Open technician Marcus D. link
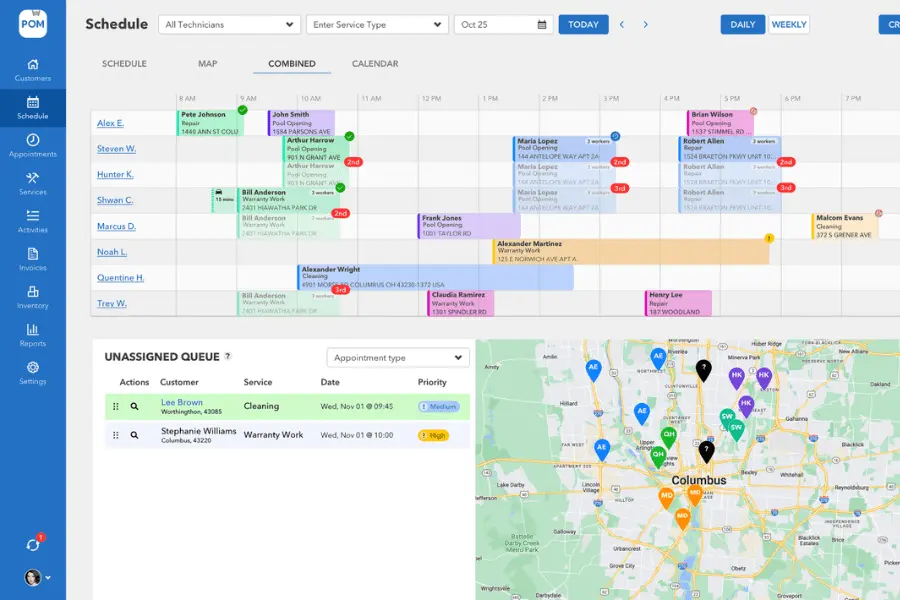 pyautogui.click(x=117, y=226)
